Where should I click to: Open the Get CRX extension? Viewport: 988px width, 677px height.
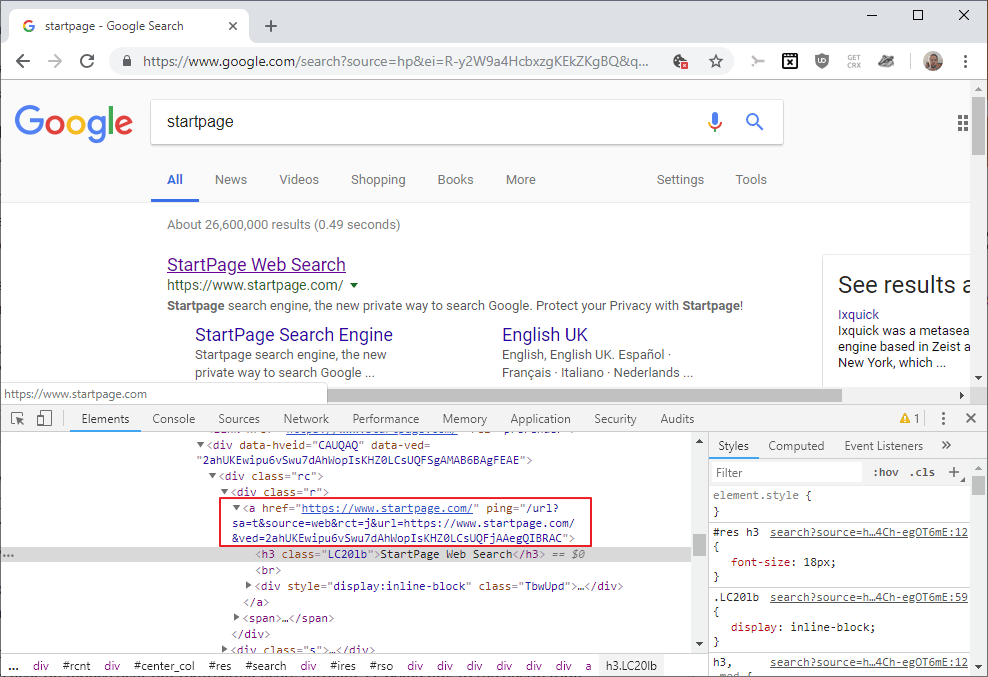point(854,61)
